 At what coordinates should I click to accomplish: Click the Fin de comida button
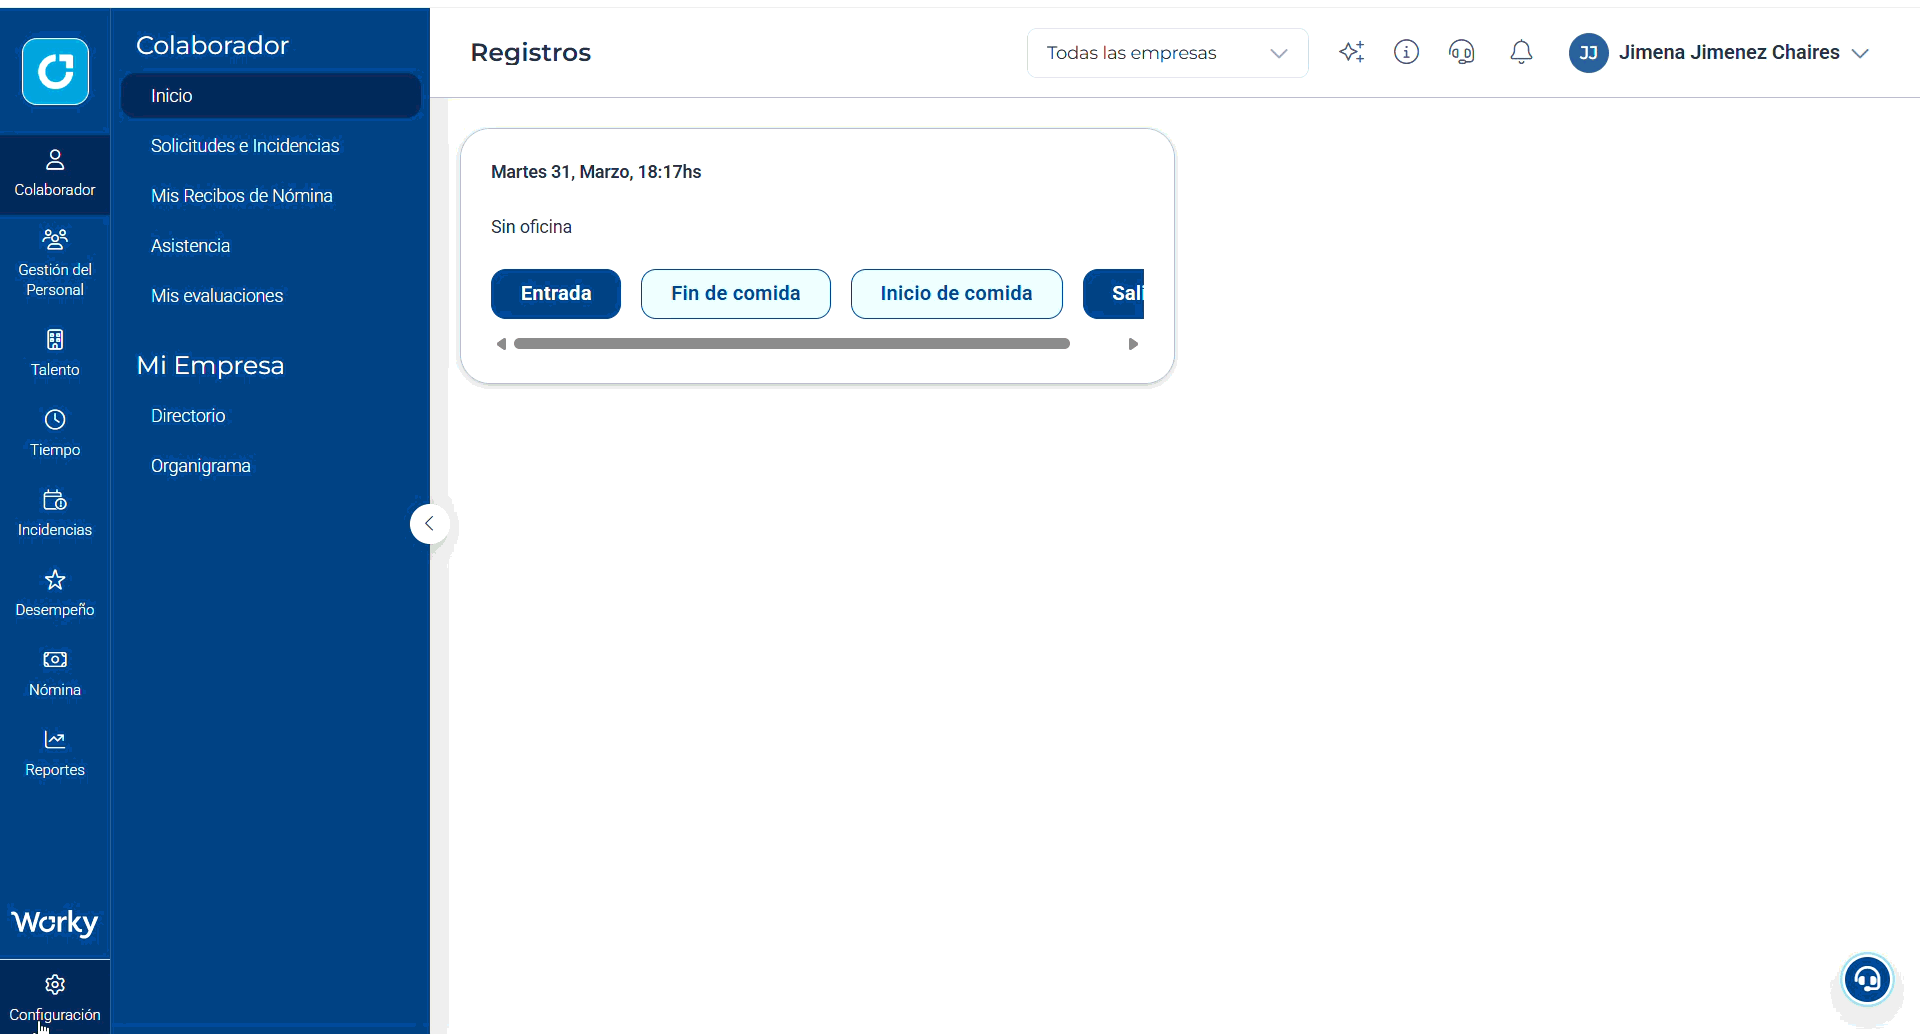[x=736, y=294]
